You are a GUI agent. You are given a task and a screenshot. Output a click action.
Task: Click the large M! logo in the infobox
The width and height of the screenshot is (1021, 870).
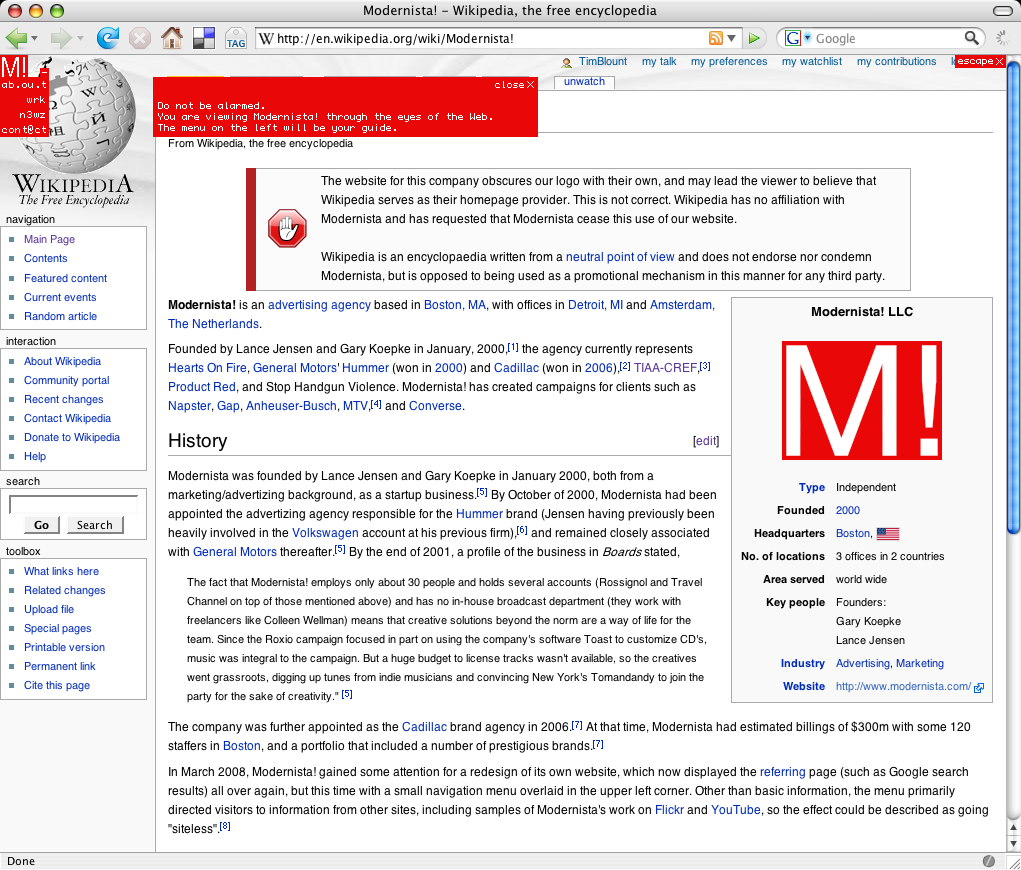(861, 400)
